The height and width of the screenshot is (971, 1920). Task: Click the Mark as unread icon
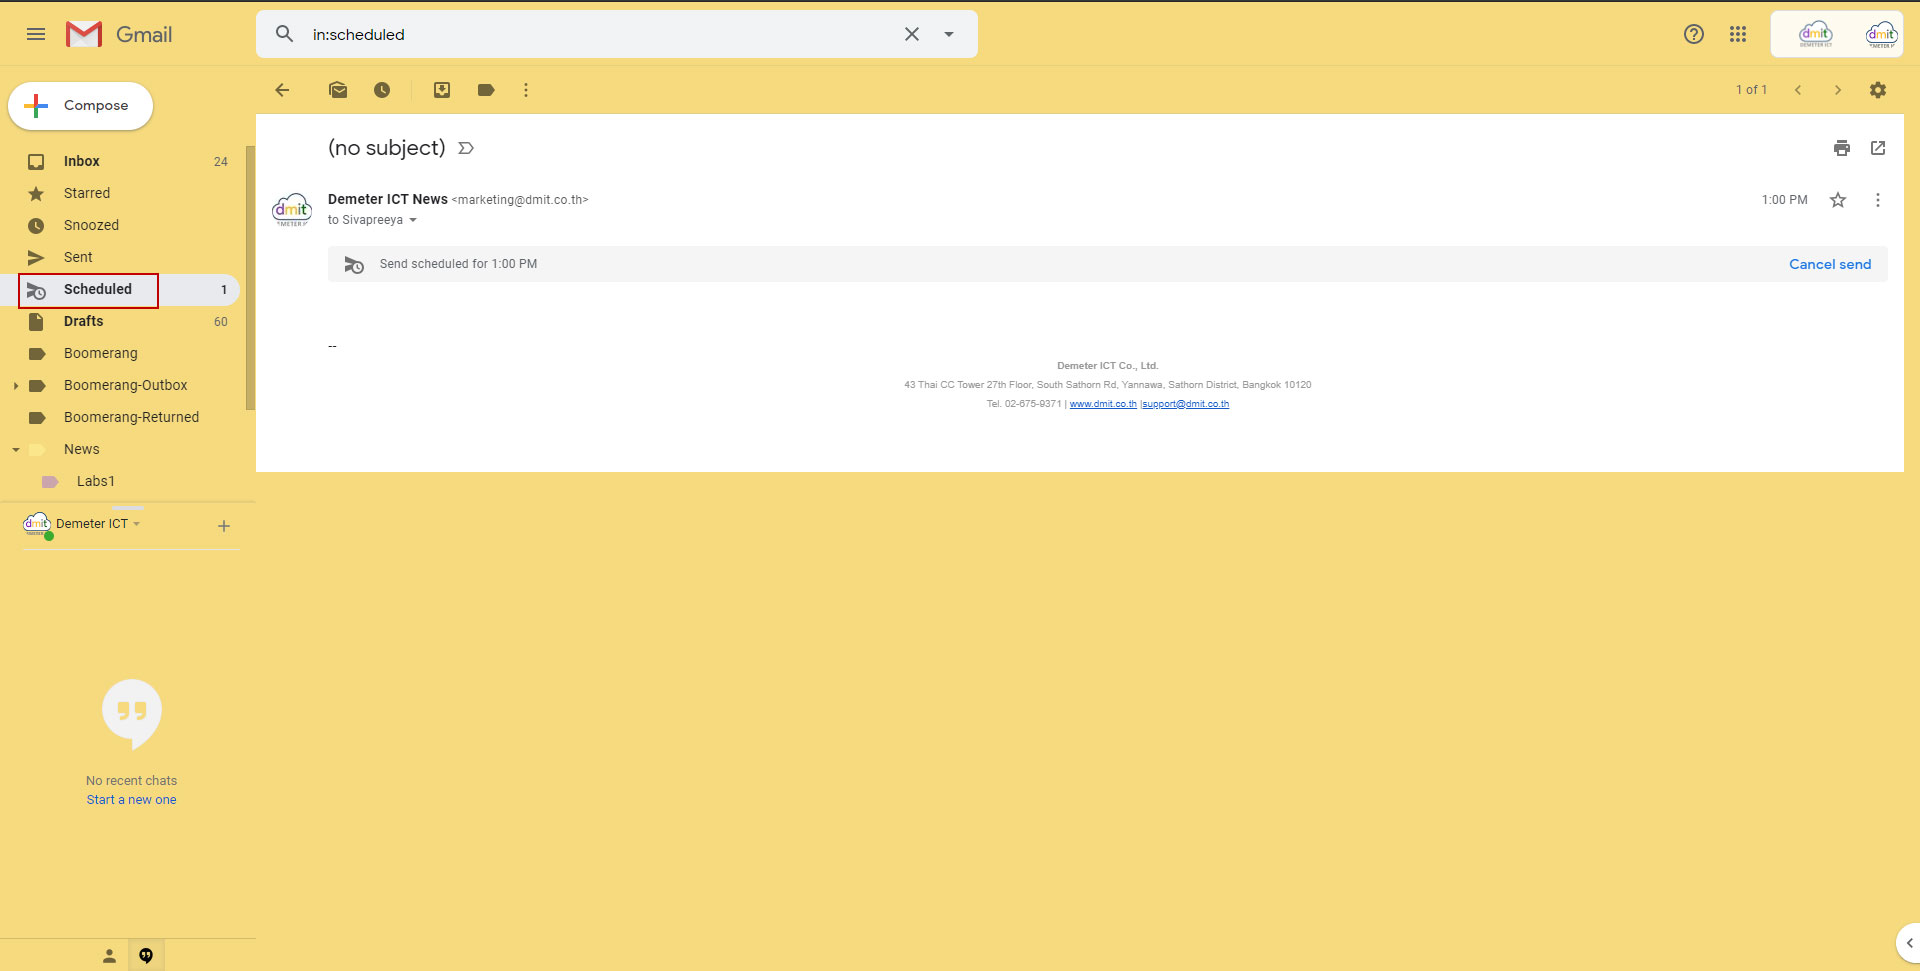[x=337, y=89]
